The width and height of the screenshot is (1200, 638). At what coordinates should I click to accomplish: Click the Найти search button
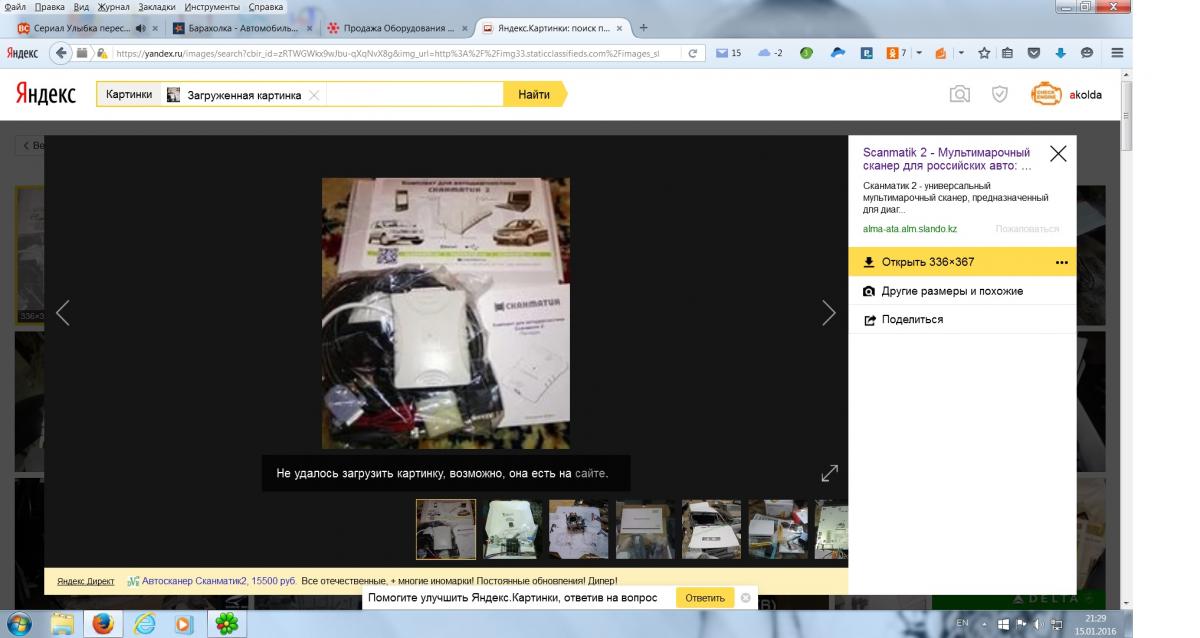tap(534, 94)
